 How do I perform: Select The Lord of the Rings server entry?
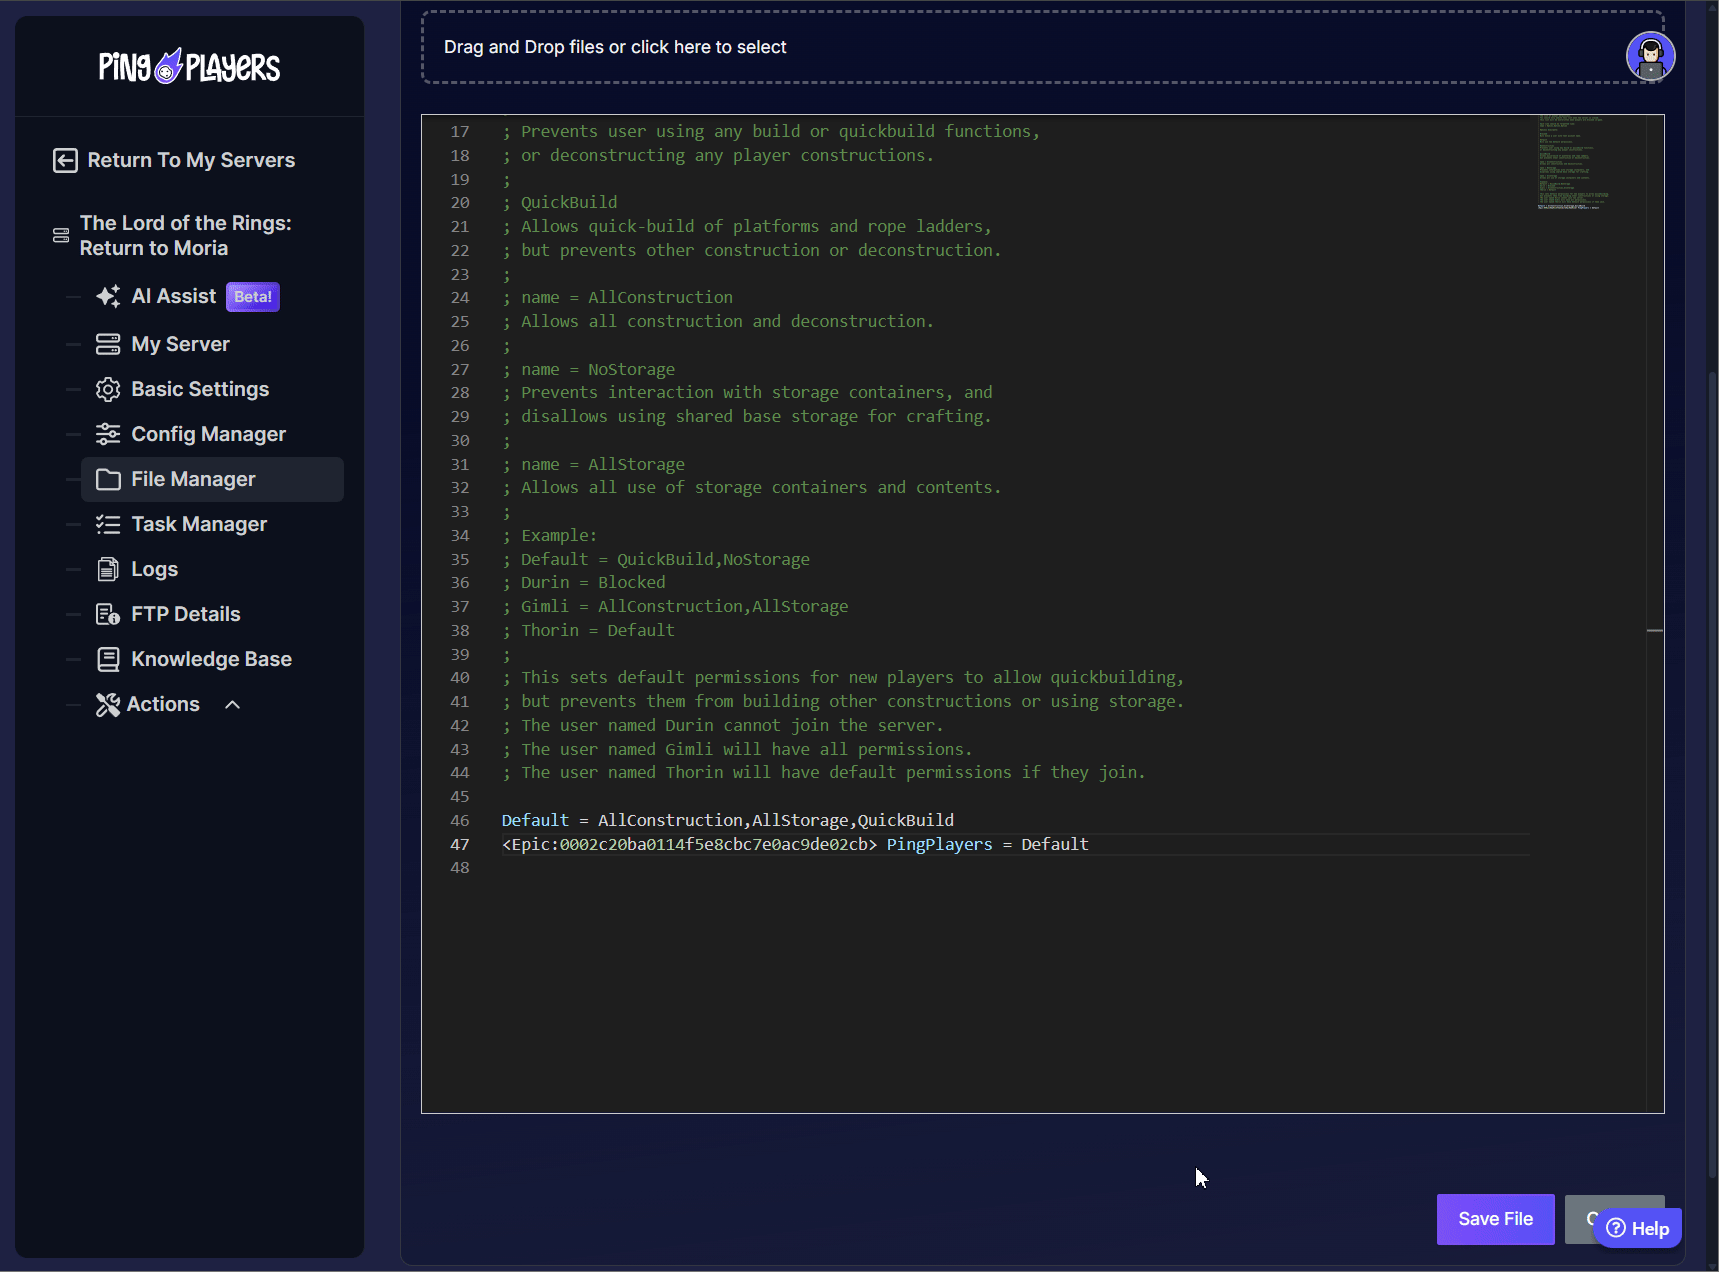pos(185,236)
